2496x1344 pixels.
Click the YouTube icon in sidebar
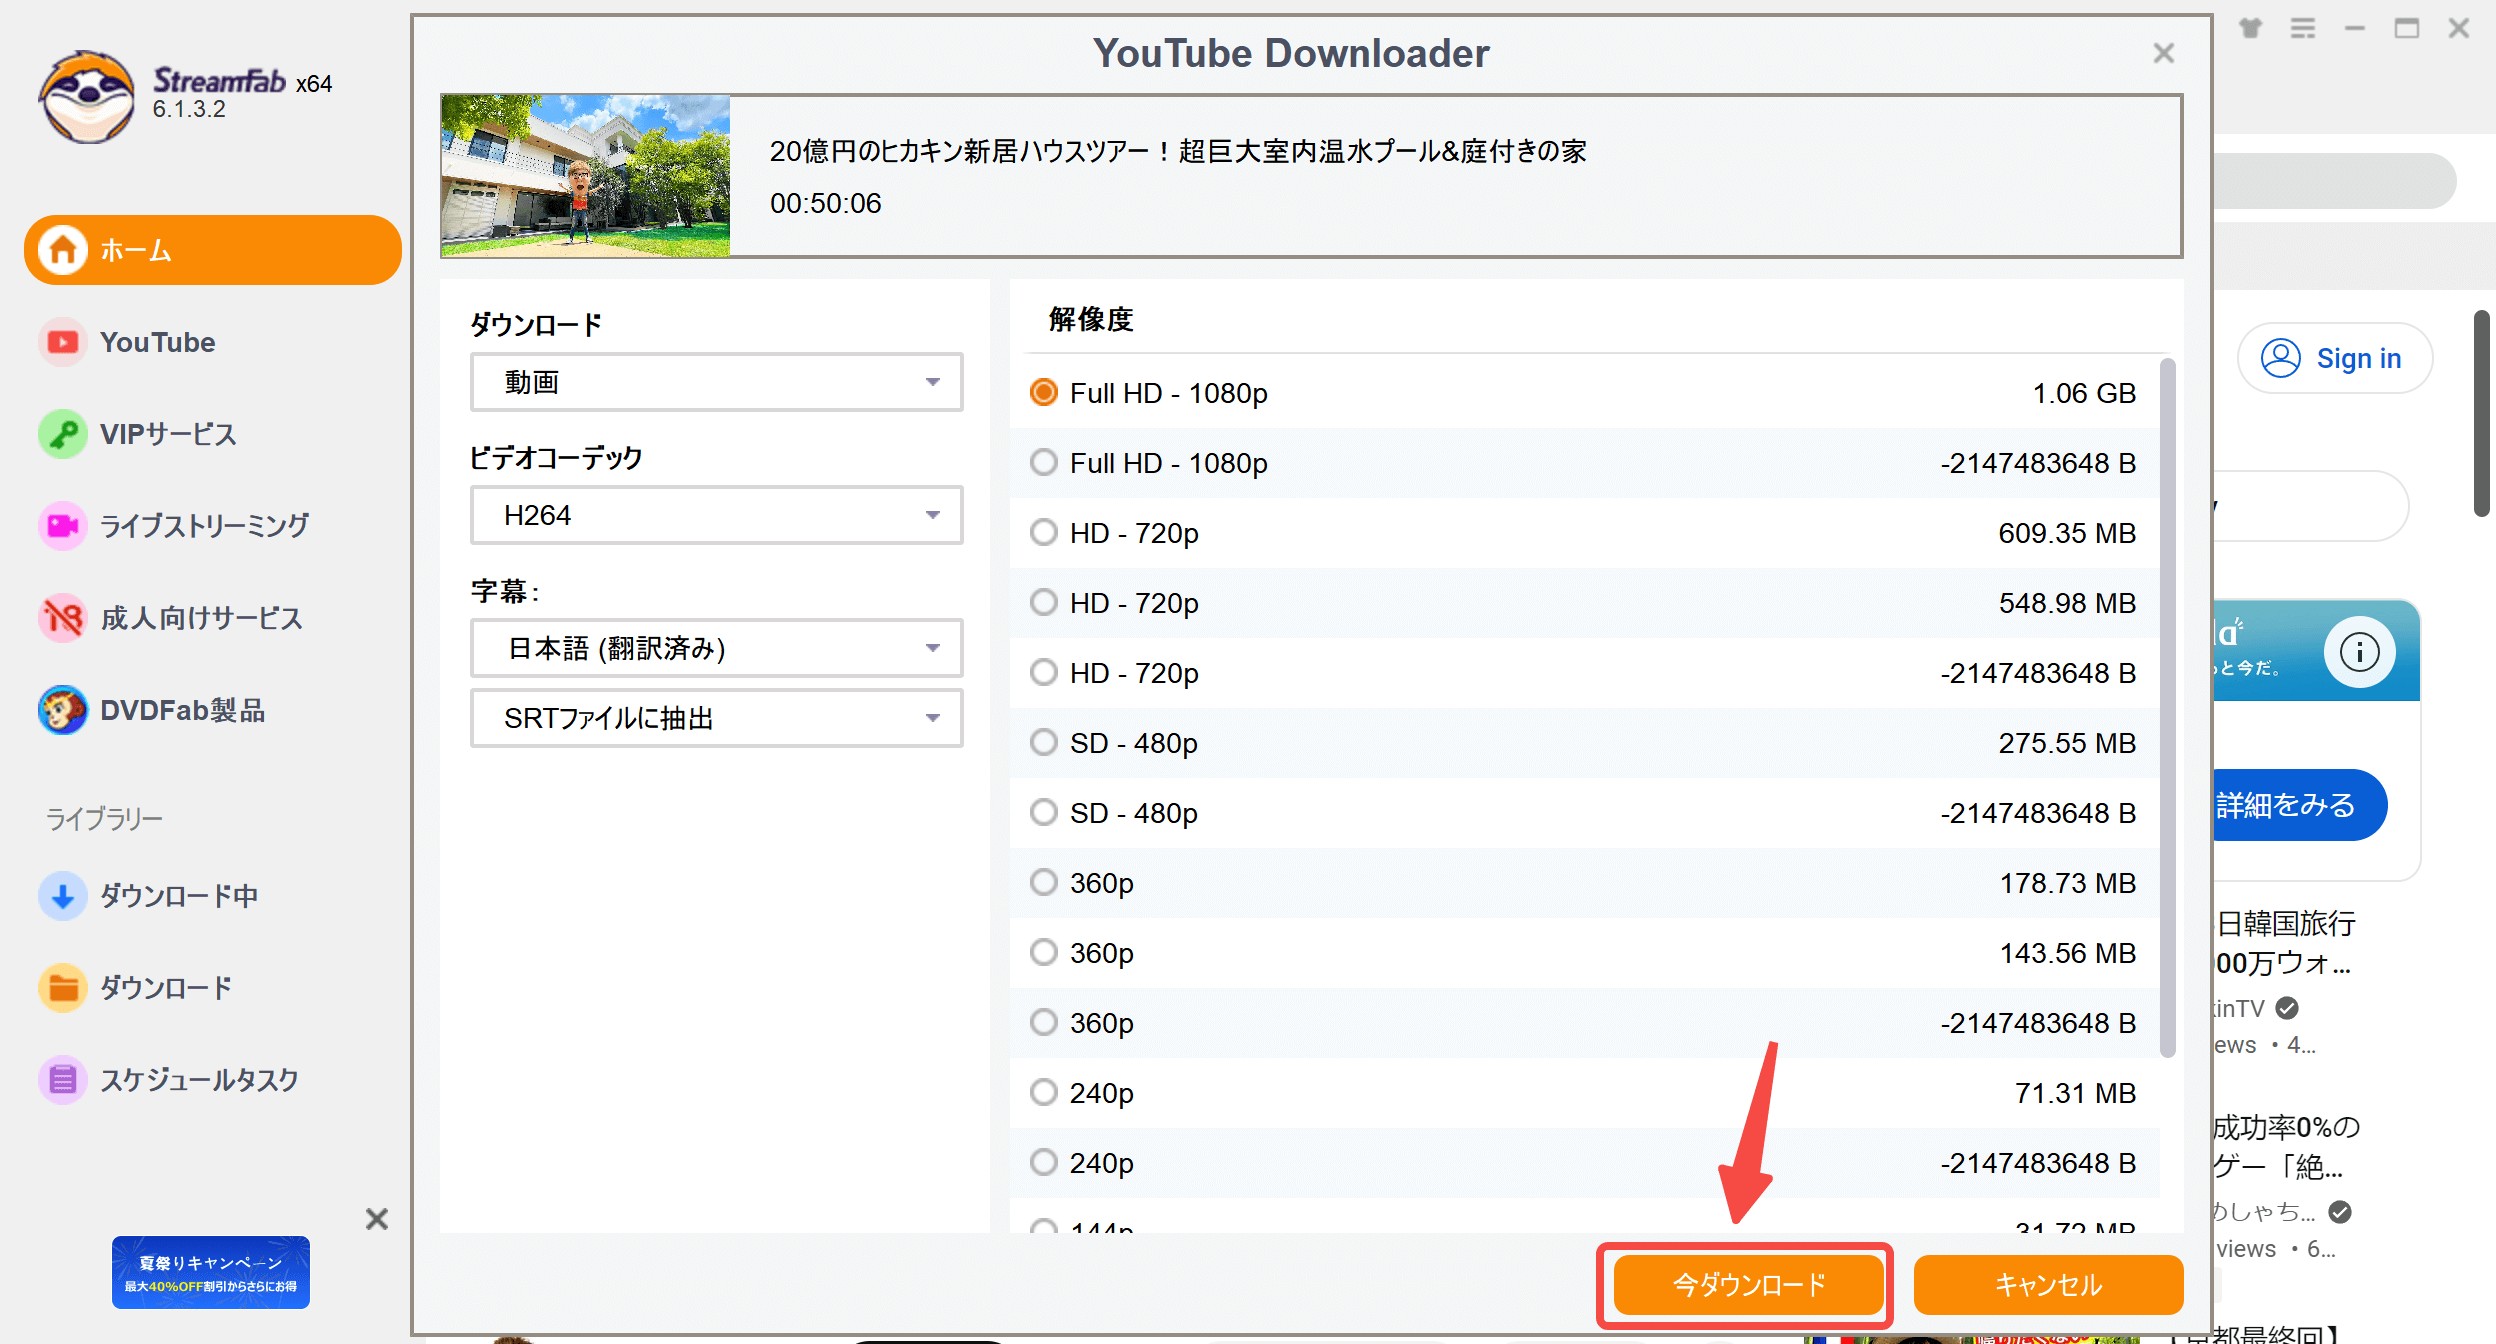tap(62, 342)
